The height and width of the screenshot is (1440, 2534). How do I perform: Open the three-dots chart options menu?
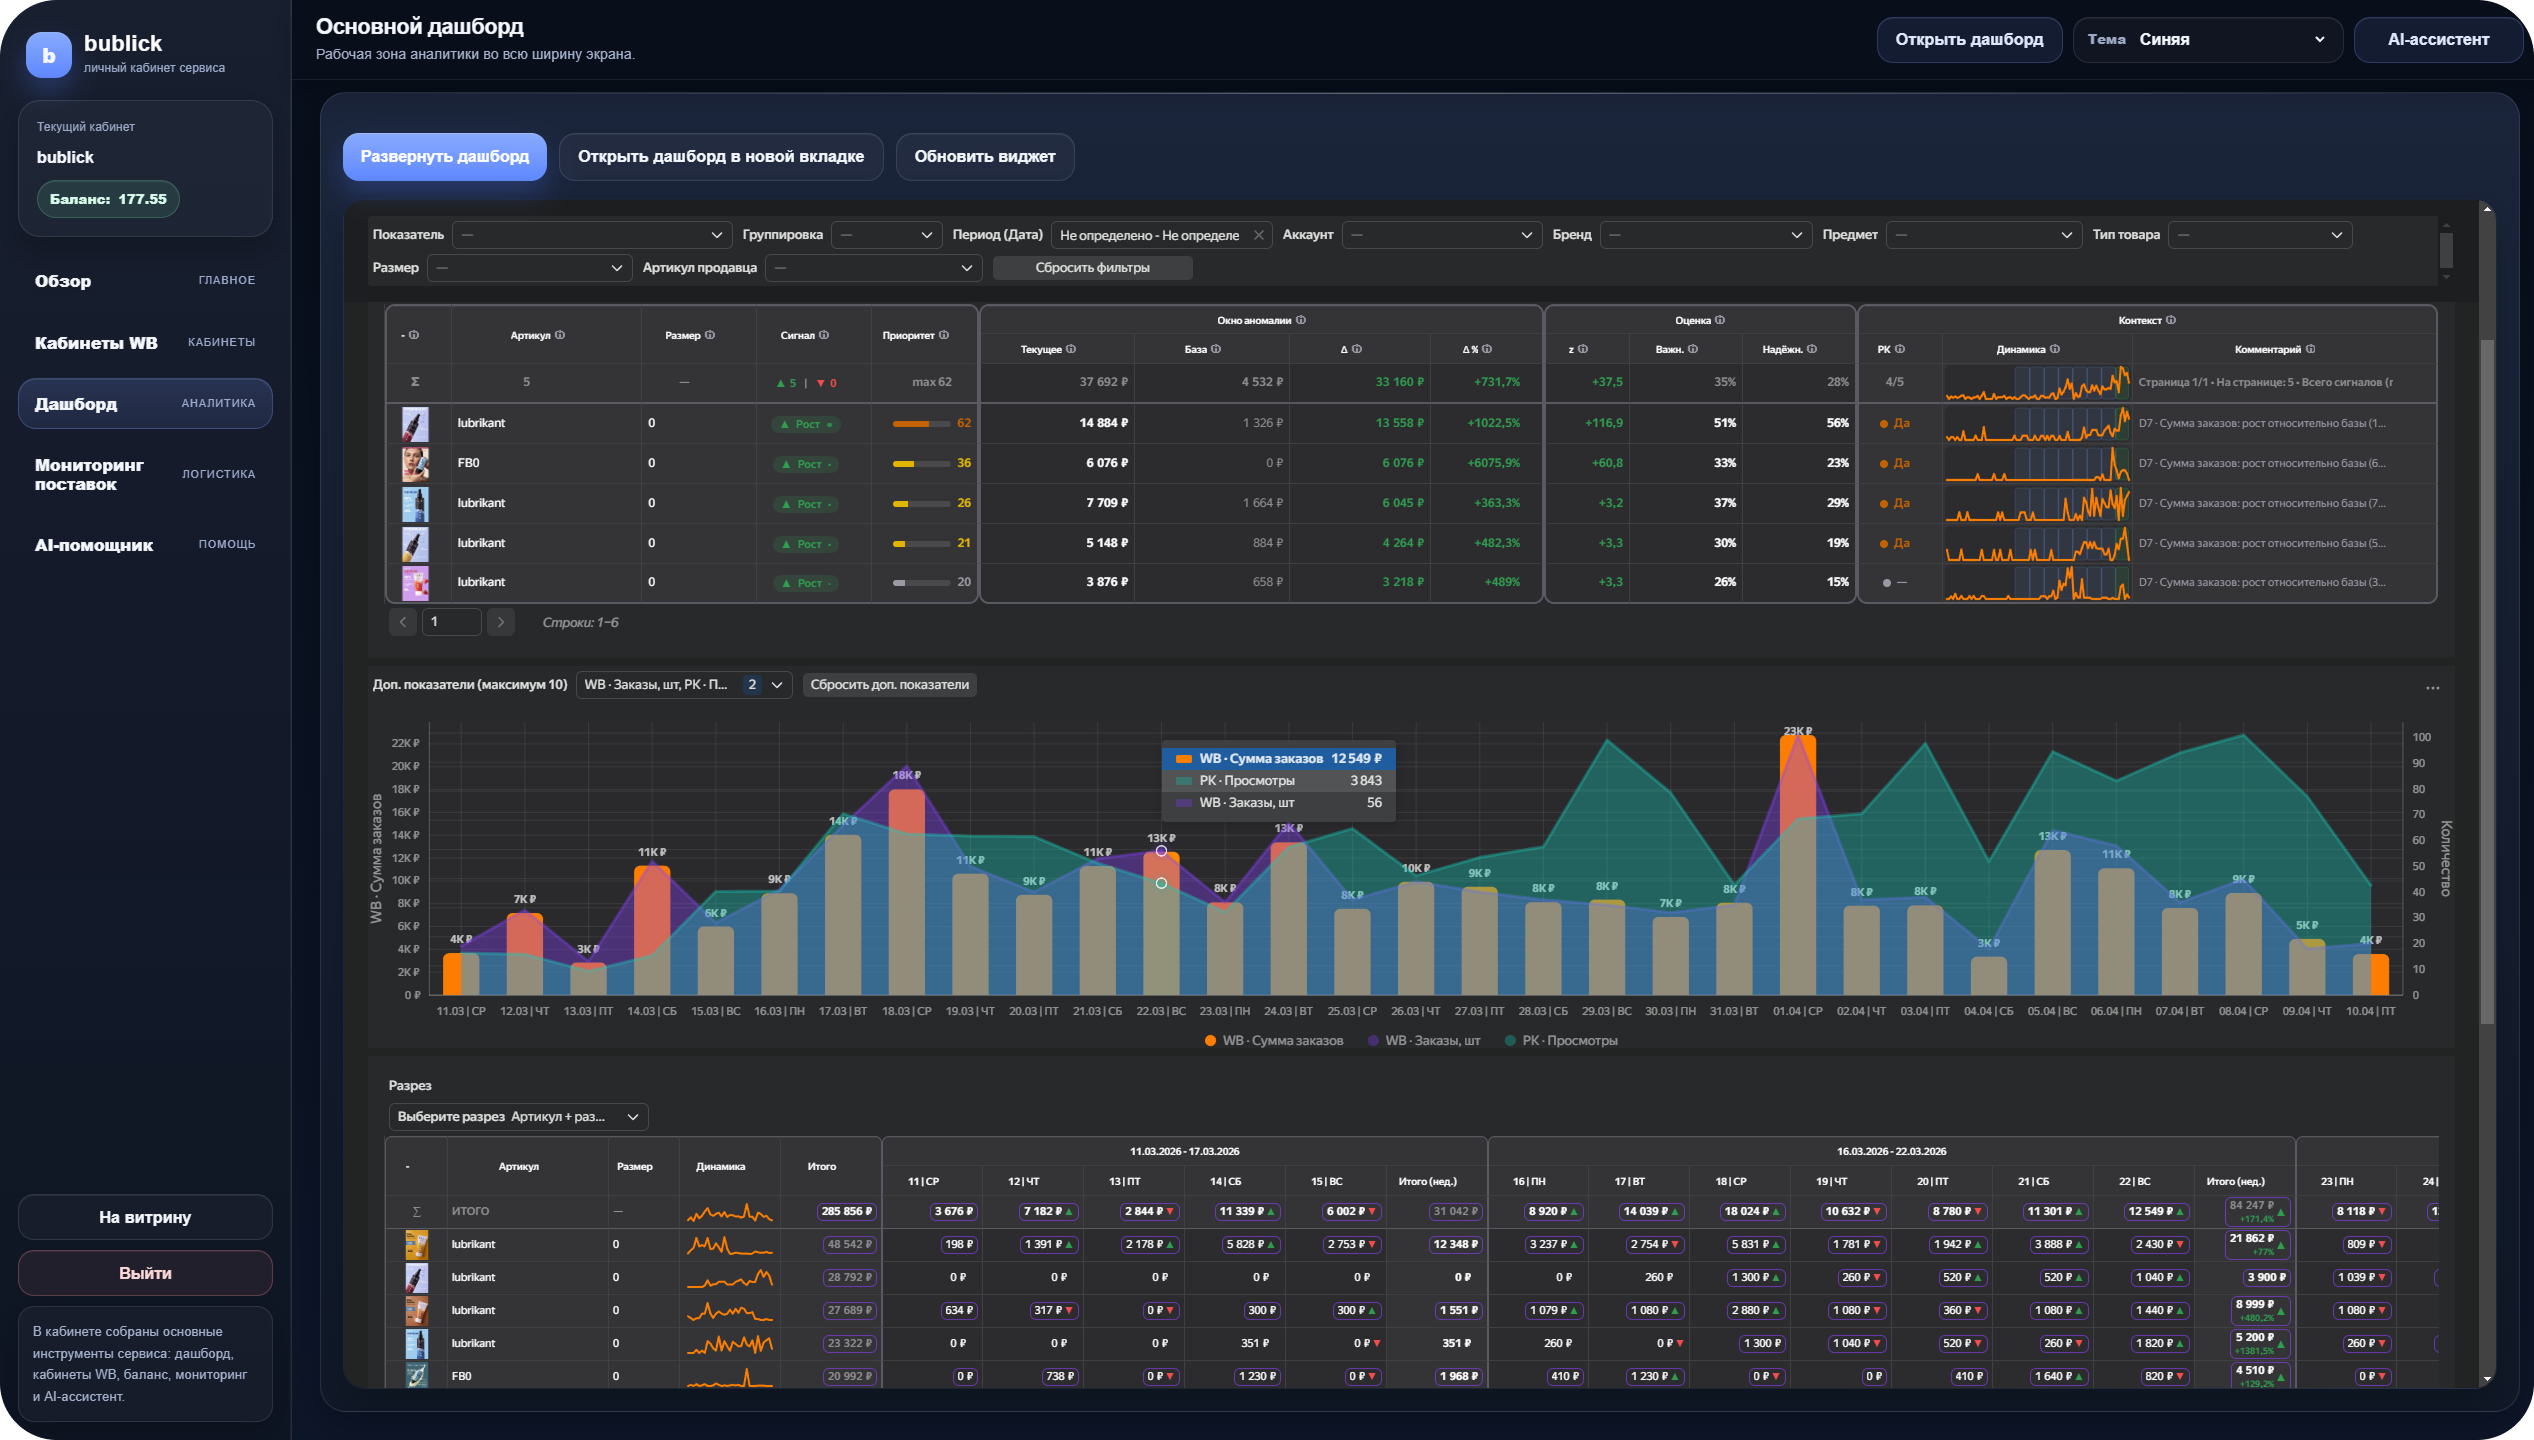2432,688
